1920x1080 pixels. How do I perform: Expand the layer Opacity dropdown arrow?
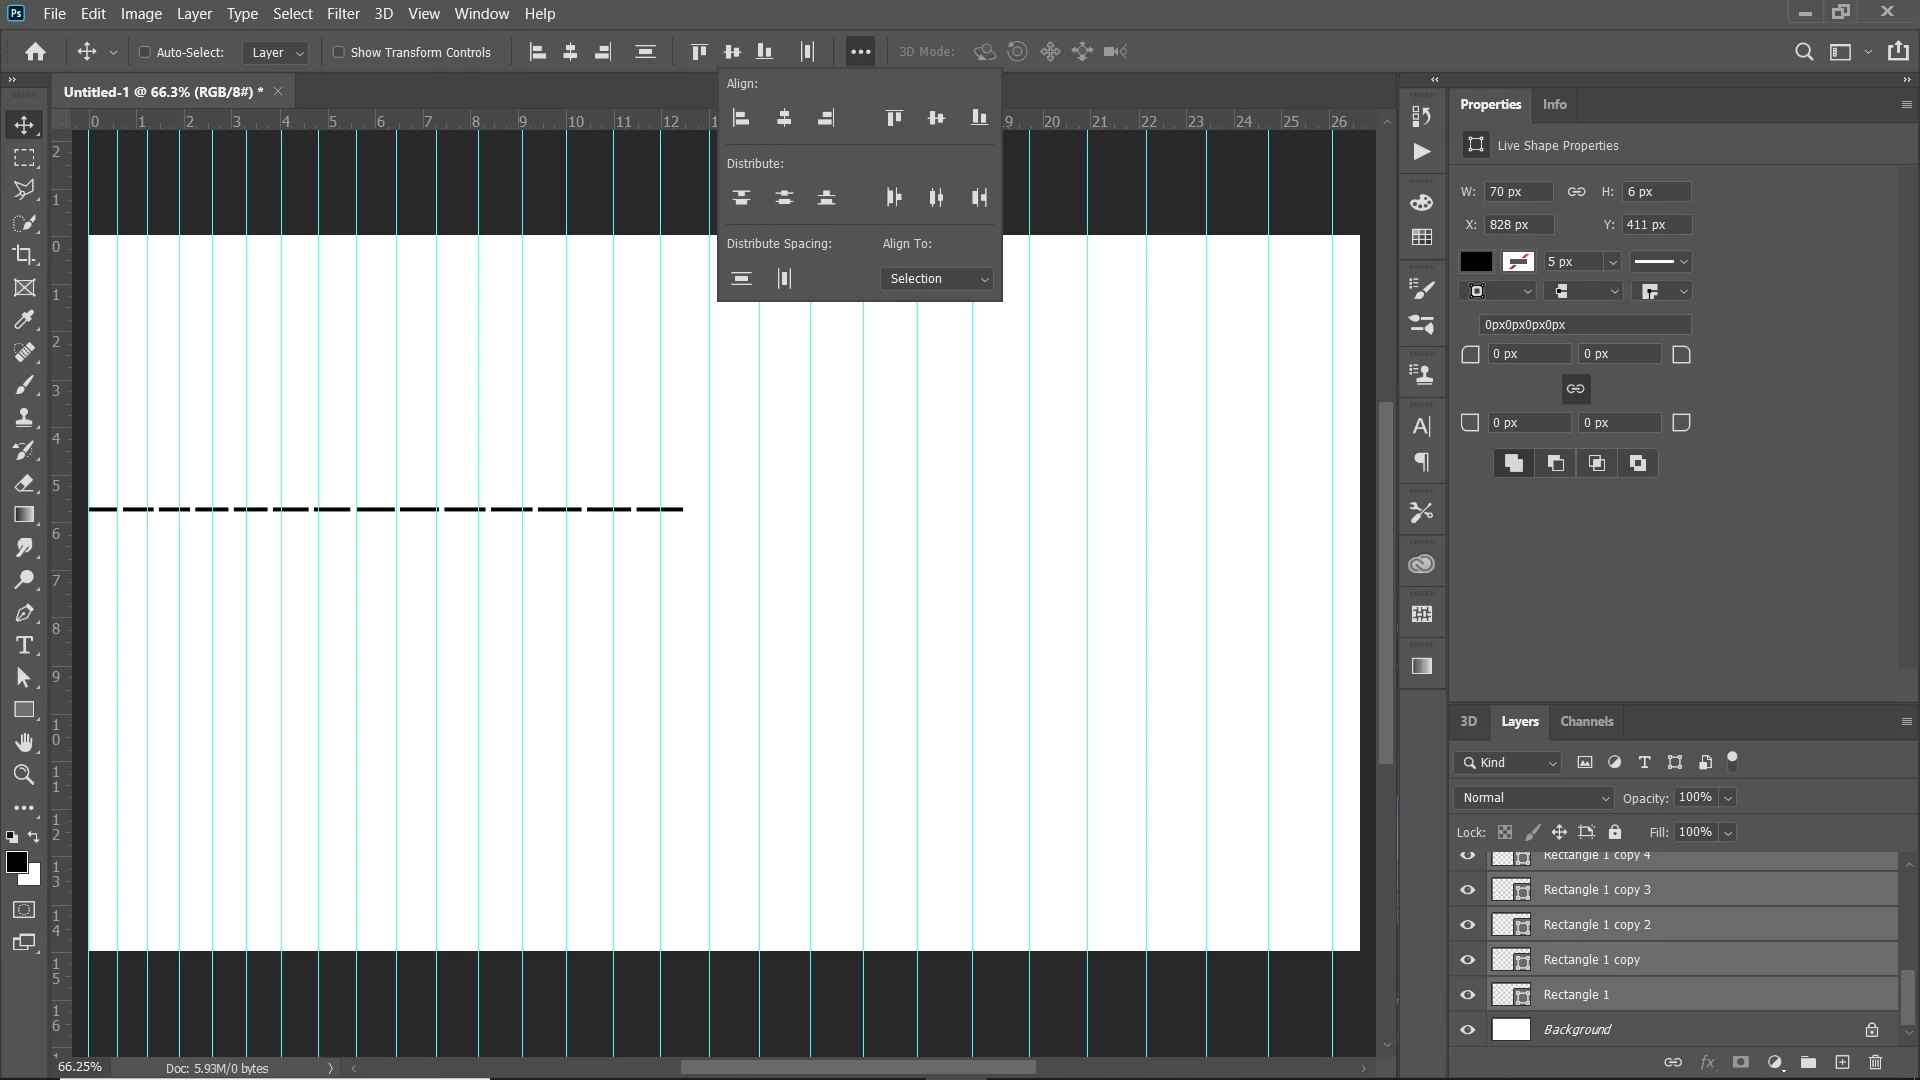tap(1728, 798)
